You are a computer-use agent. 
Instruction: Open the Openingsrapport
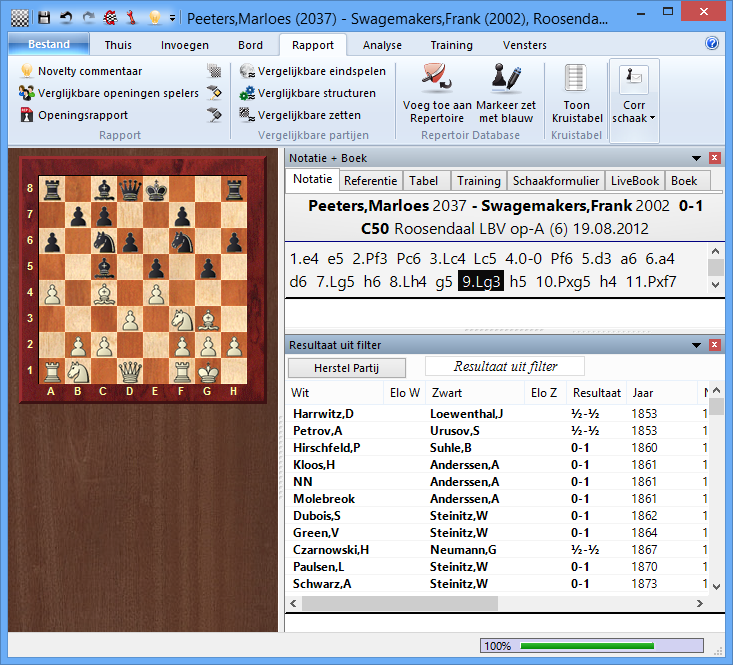74,115
